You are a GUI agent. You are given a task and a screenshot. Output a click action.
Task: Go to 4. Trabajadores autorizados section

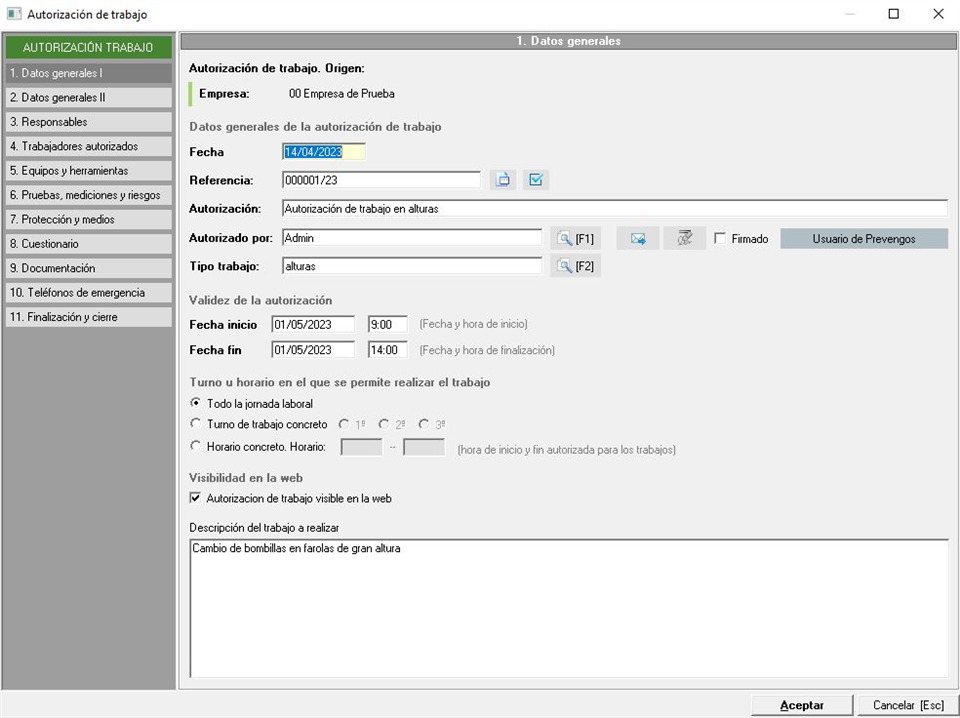(x=89, y=146)
